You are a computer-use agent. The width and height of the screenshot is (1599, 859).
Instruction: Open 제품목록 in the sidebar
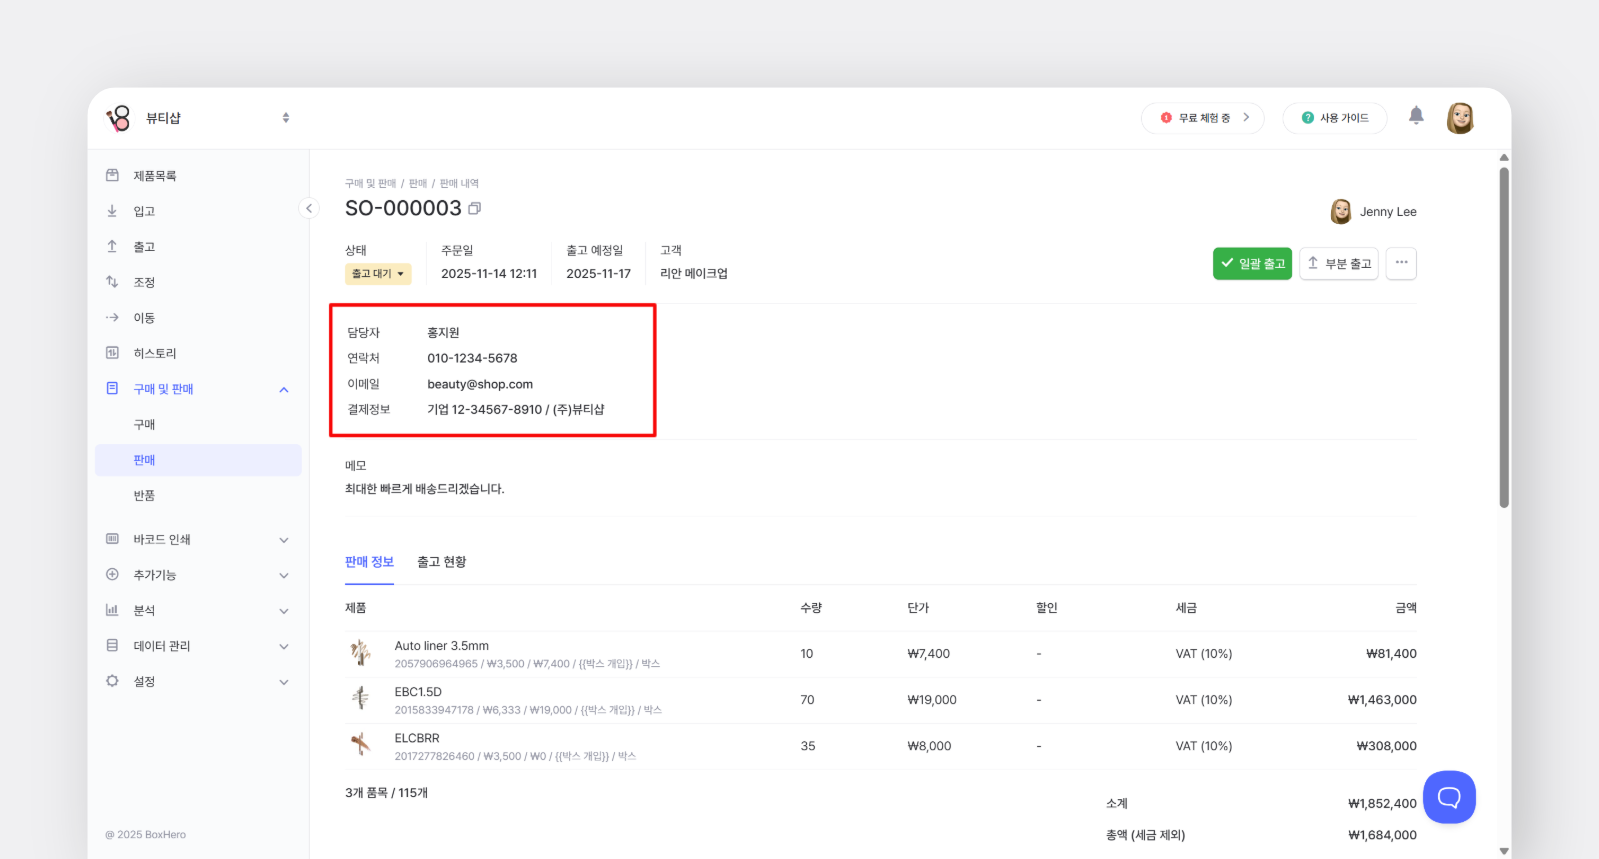pos(155,176)
